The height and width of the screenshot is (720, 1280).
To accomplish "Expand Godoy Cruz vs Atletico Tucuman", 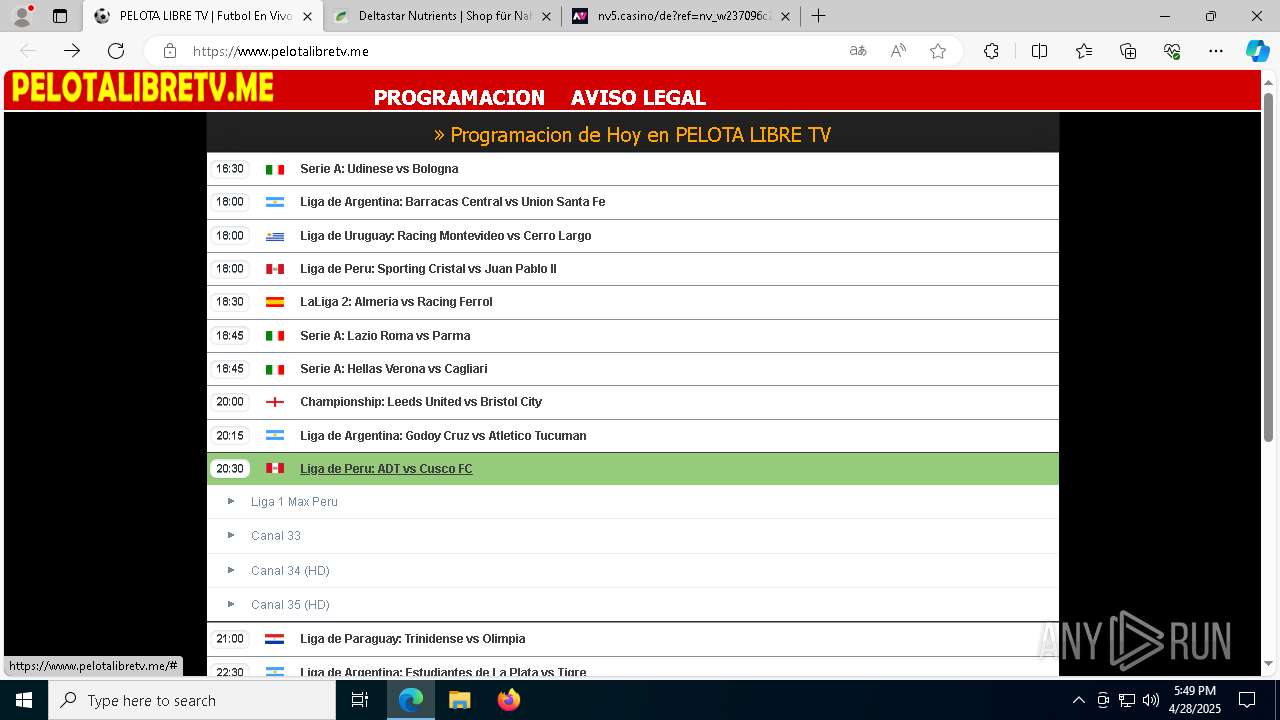I will point(632,436).
